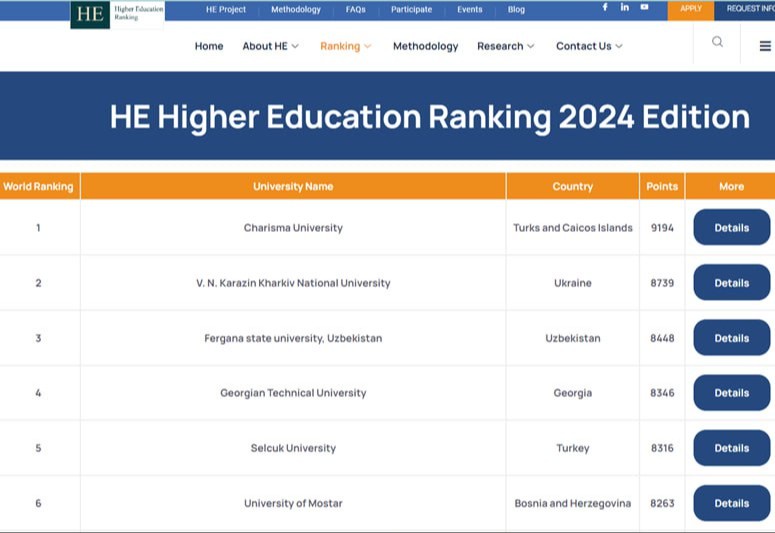Open the HE Project top link

click(226, 10)
